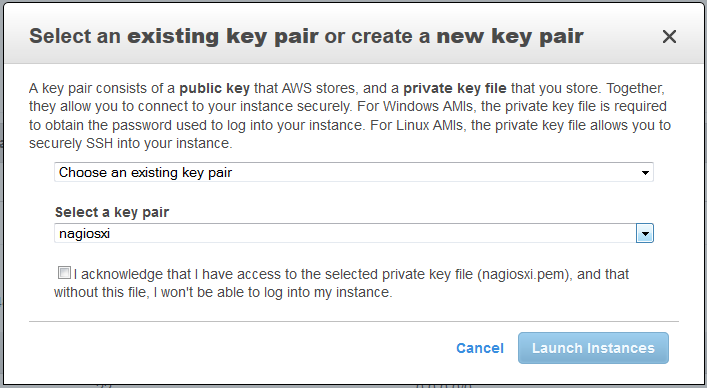Click the black arrow of the first dropdown
The width and height of the screenshot is (707, 388).
[x=645, y=173]
